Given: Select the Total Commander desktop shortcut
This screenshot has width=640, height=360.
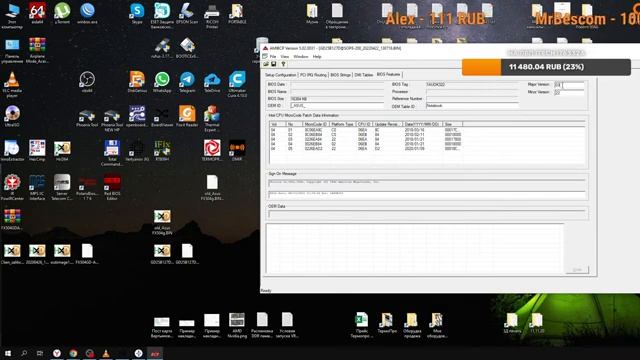Looking at the screenshot, I should coord(112,153).
